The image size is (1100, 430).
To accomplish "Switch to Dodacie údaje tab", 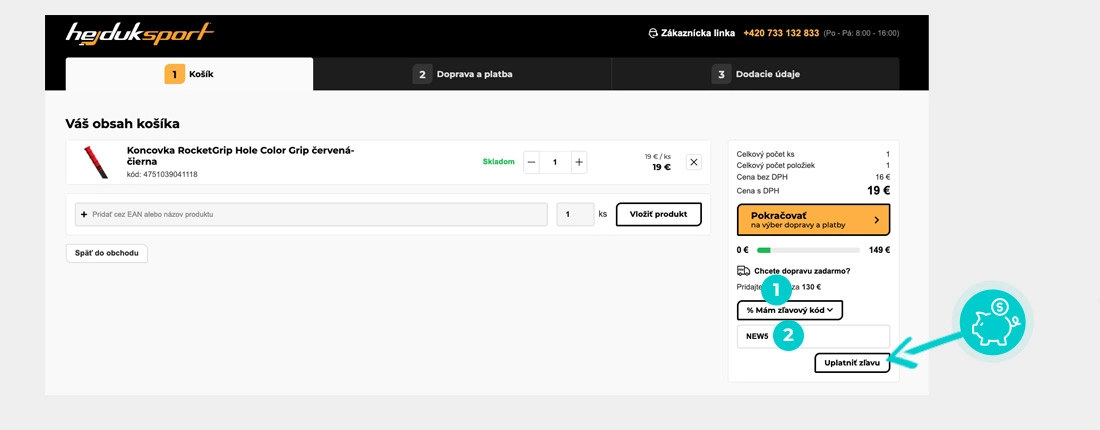I will tap(756, 74).
